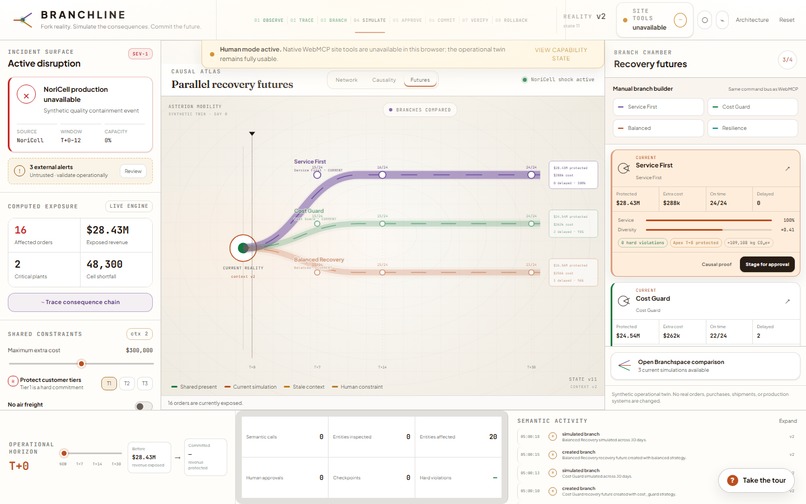806x504 pixels.
Task: Go to step 03 Branch
Action: (334, 20)
